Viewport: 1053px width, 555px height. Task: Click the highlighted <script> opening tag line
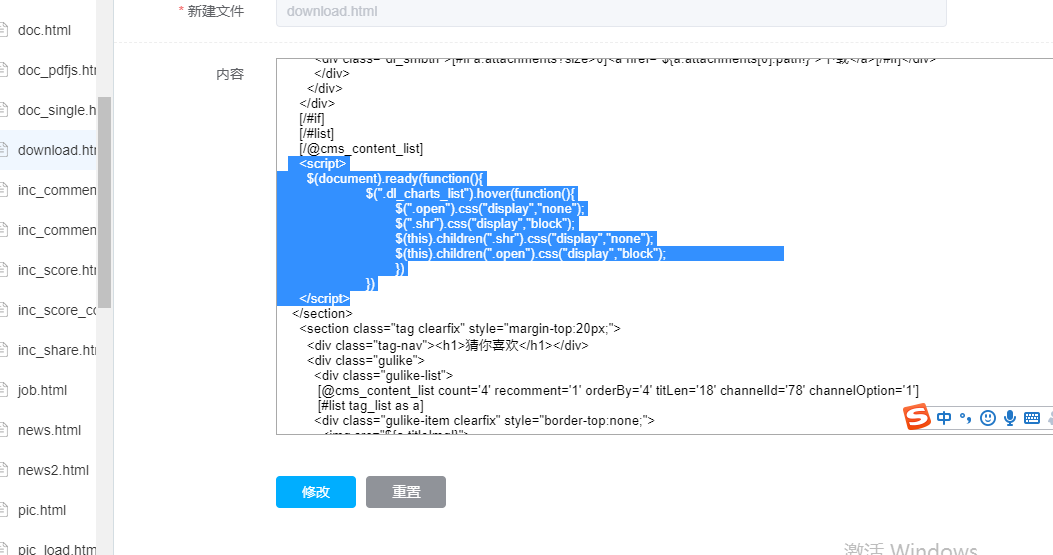pos(322,163)
